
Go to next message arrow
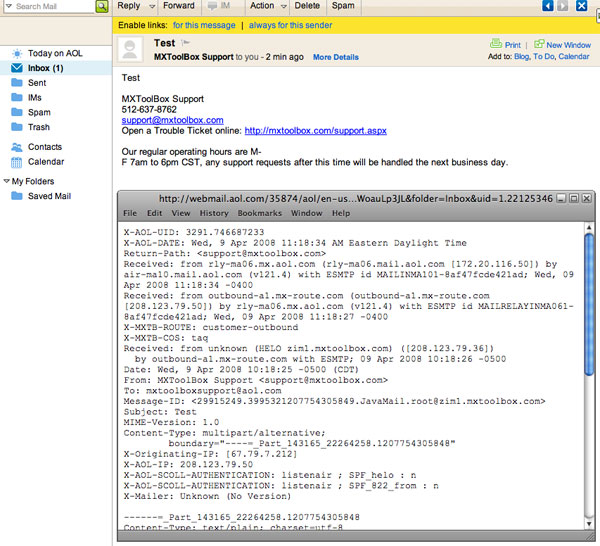[564, 6]
